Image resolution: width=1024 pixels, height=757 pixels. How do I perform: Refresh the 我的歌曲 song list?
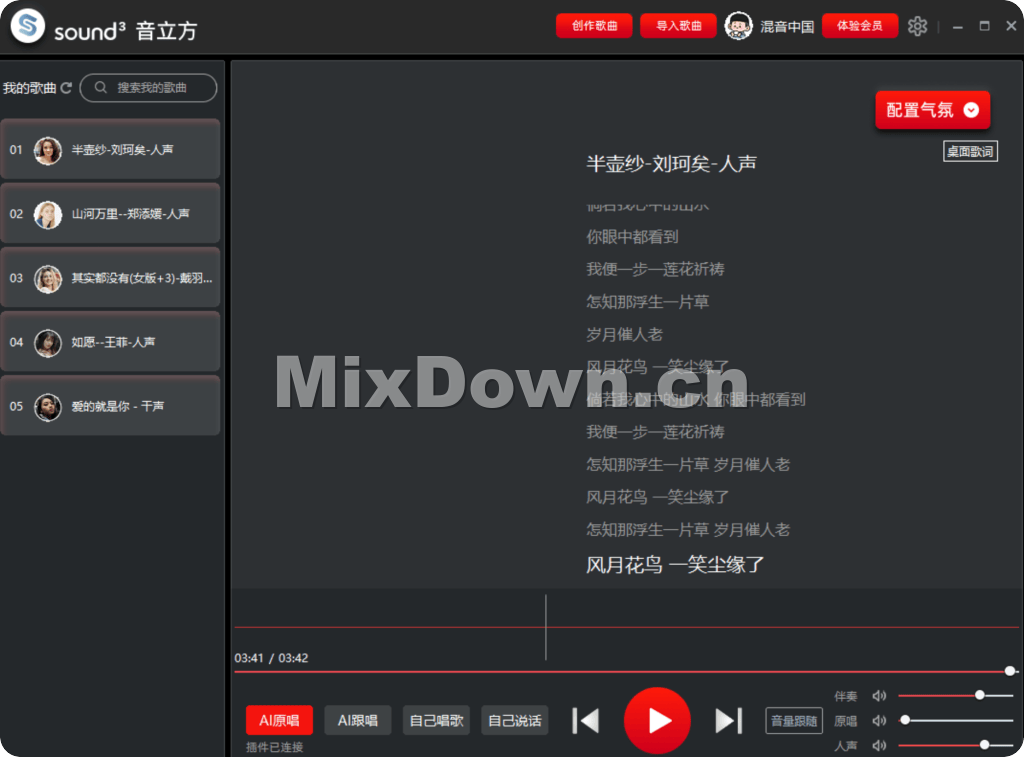click(x=66, y=88)
